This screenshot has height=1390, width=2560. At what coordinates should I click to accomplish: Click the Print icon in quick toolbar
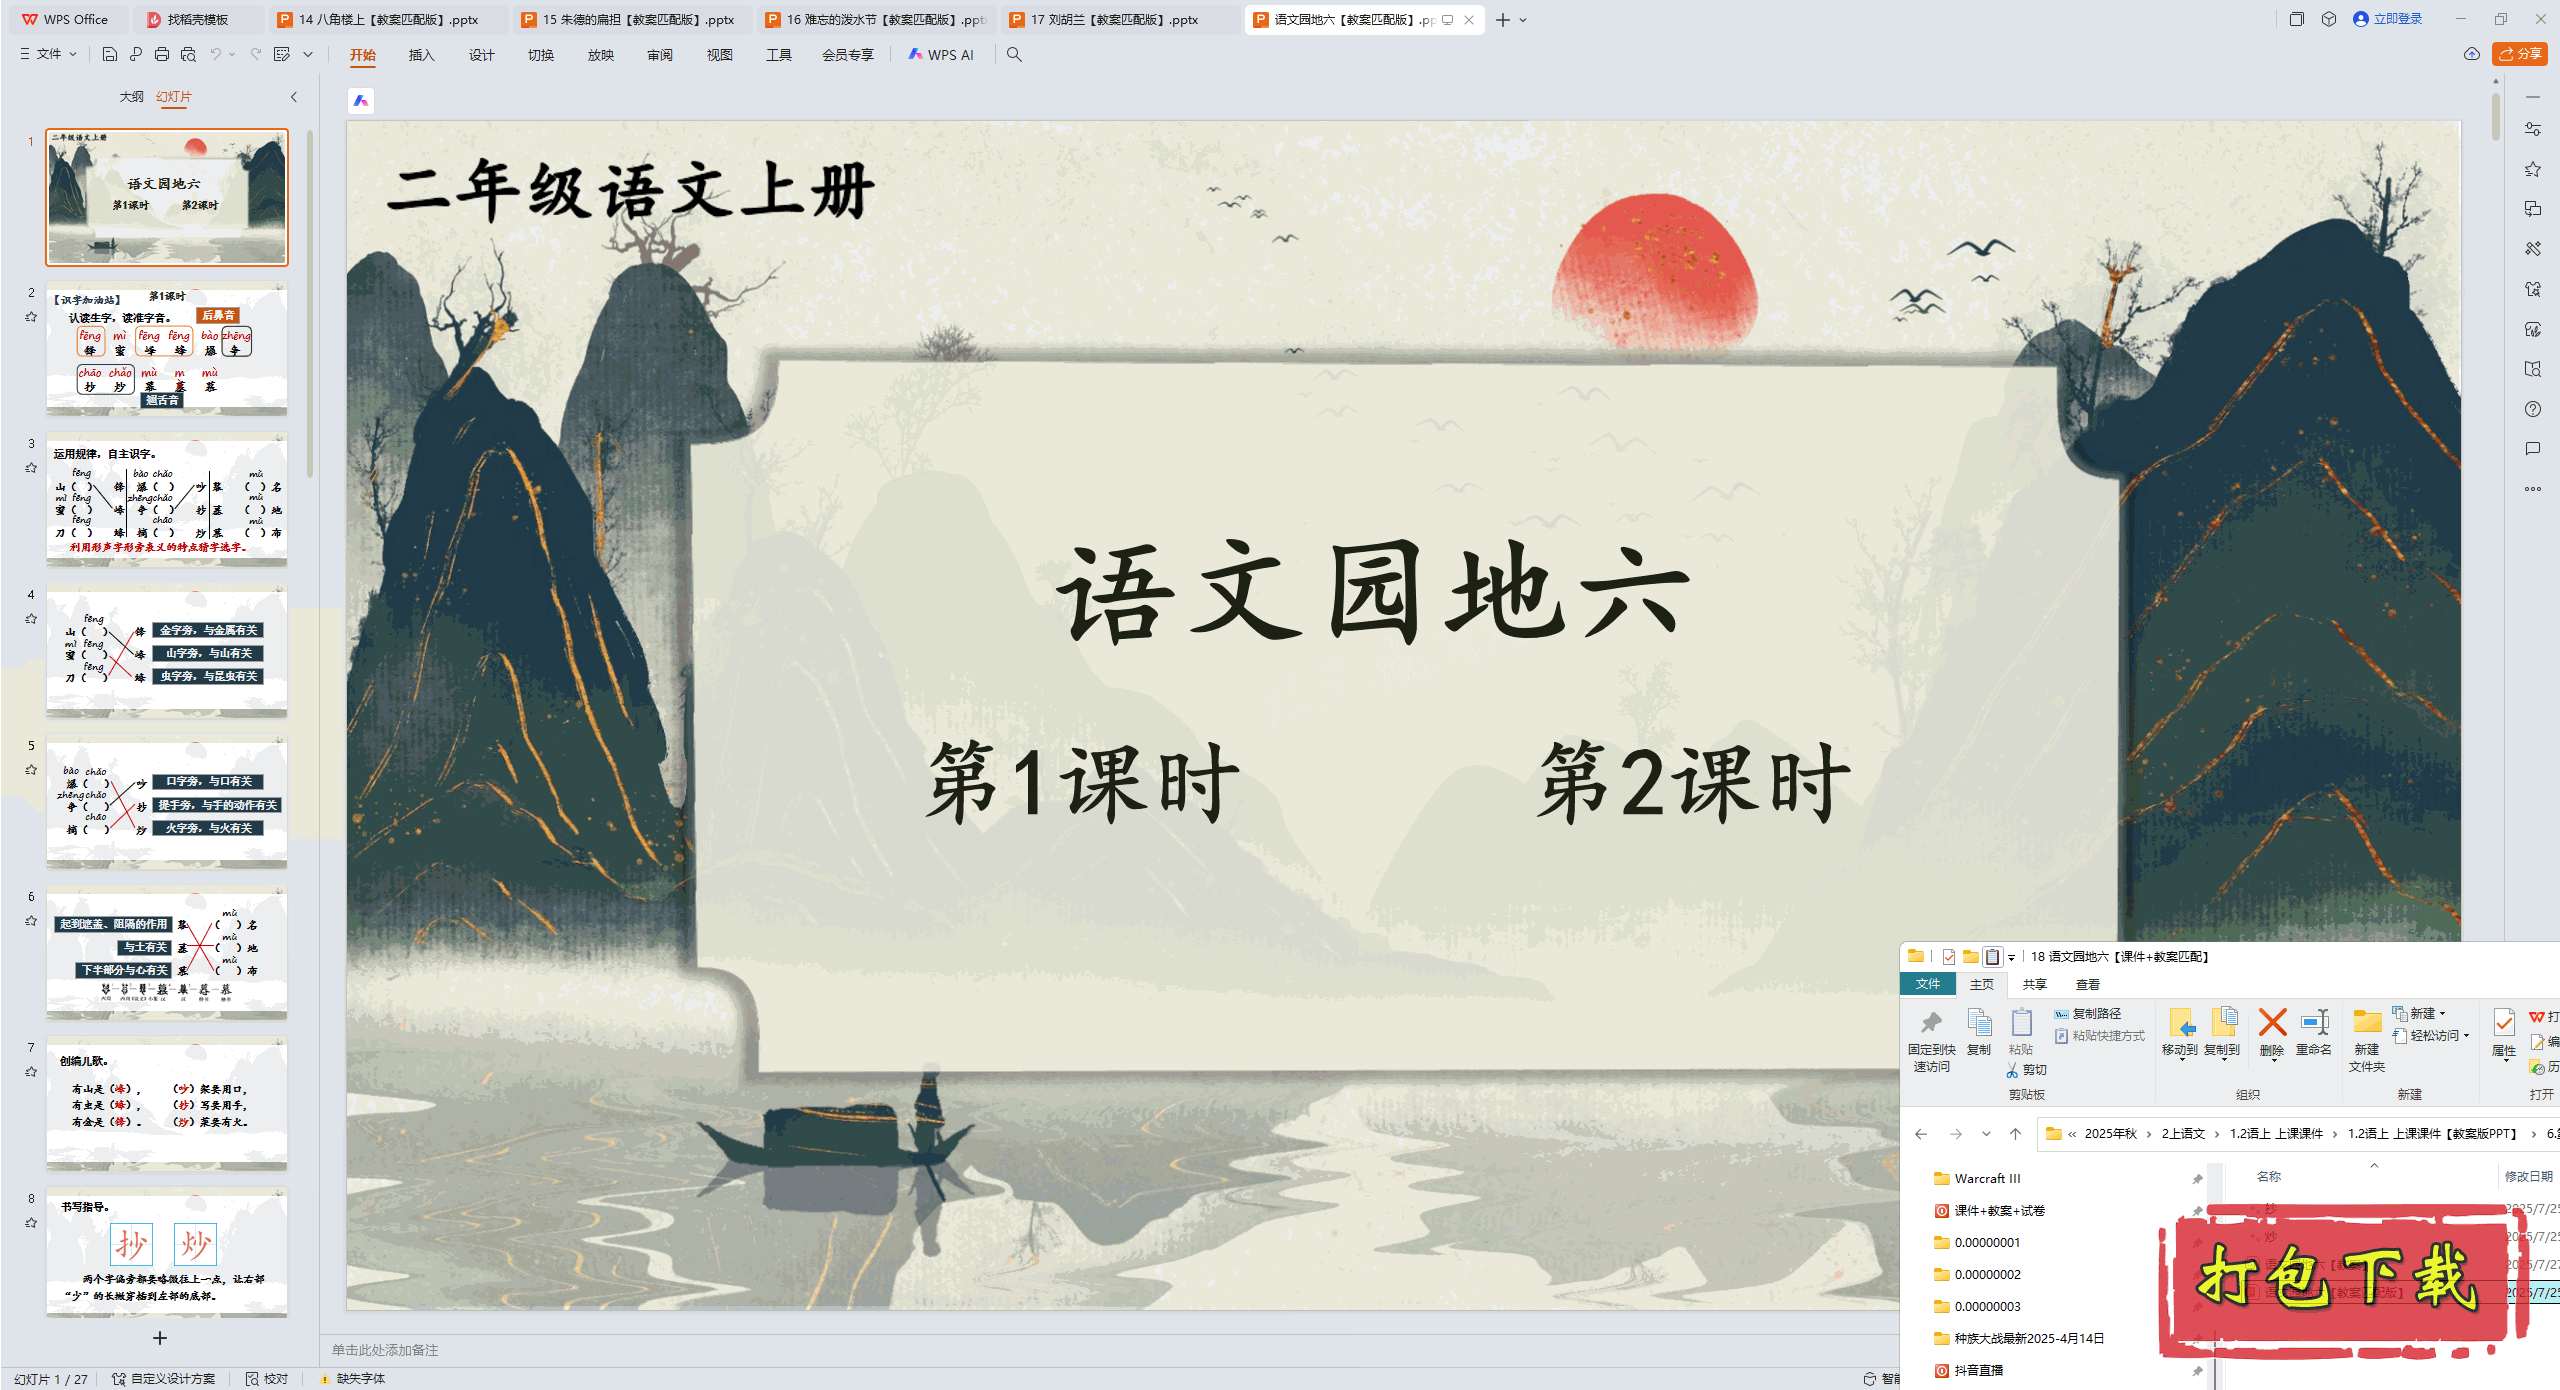pyautogui.click(x=162, y=54)
